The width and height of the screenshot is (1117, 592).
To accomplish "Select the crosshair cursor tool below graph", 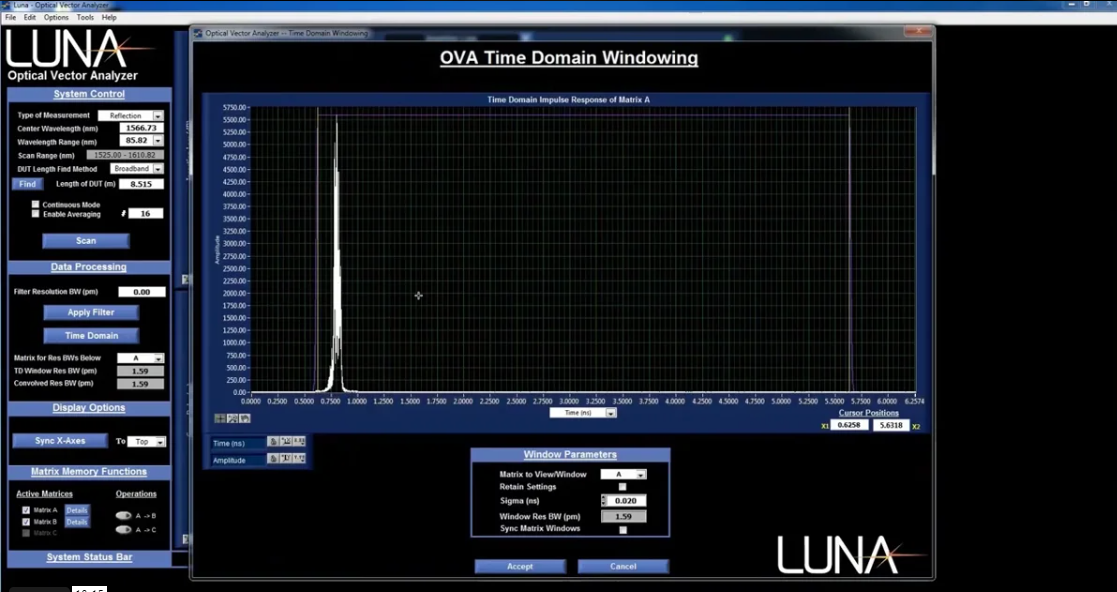I will tap(221, 418).
